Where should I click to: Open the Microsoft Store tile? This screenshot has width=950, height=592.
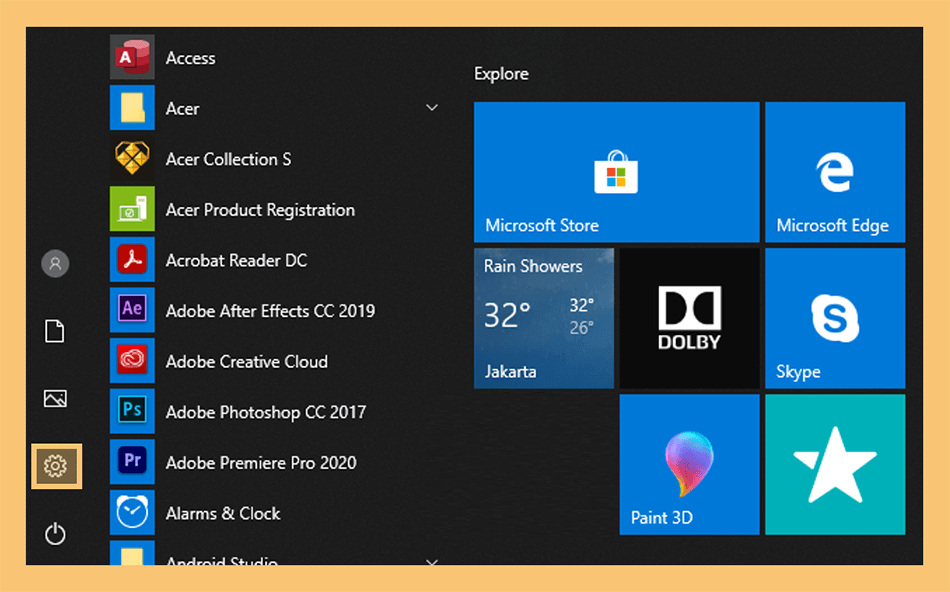(x=616, y=172)
